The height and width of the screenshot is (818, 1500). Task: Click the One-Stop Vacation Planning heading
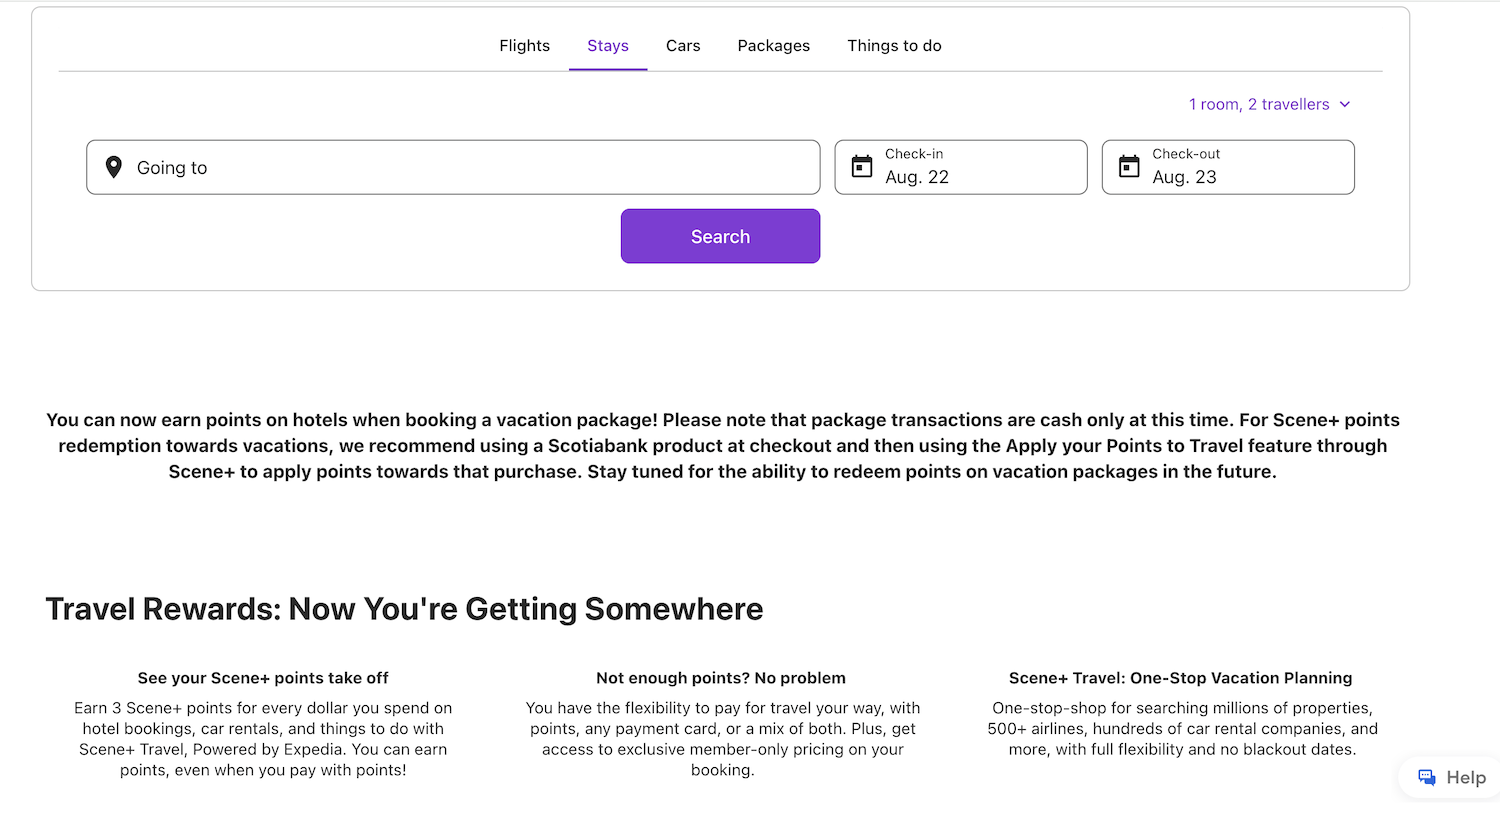[1180, 678]
